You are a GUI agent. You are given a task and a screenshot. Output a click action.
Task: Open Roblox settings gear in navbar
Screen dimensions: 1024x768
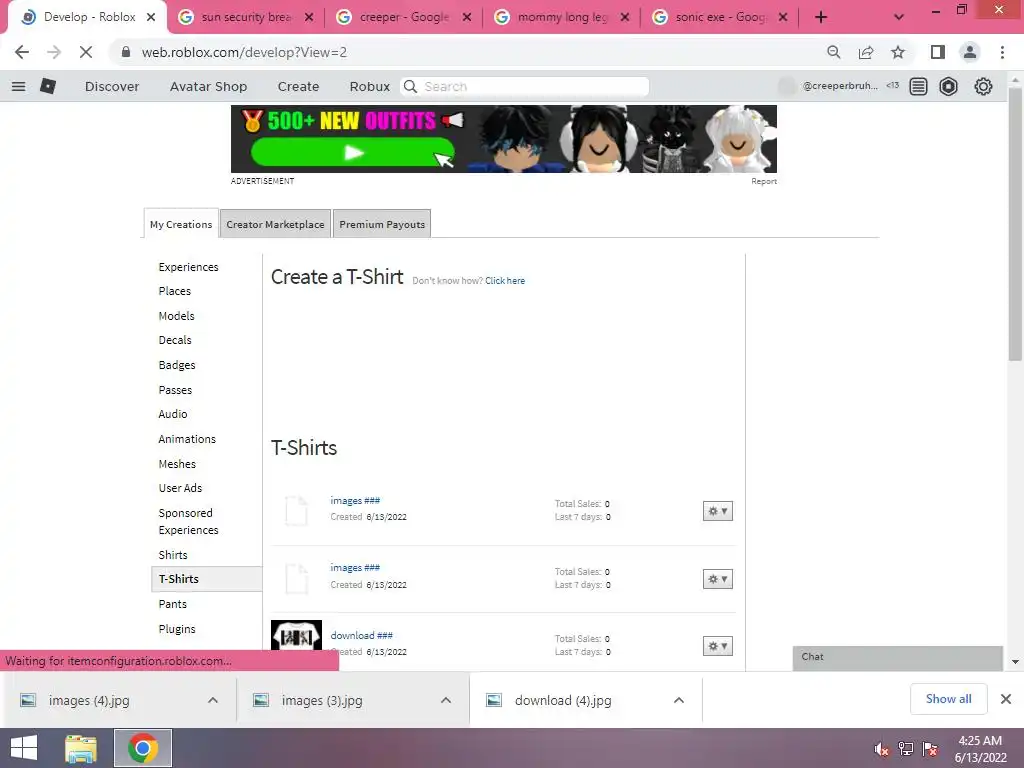[983, 86]
